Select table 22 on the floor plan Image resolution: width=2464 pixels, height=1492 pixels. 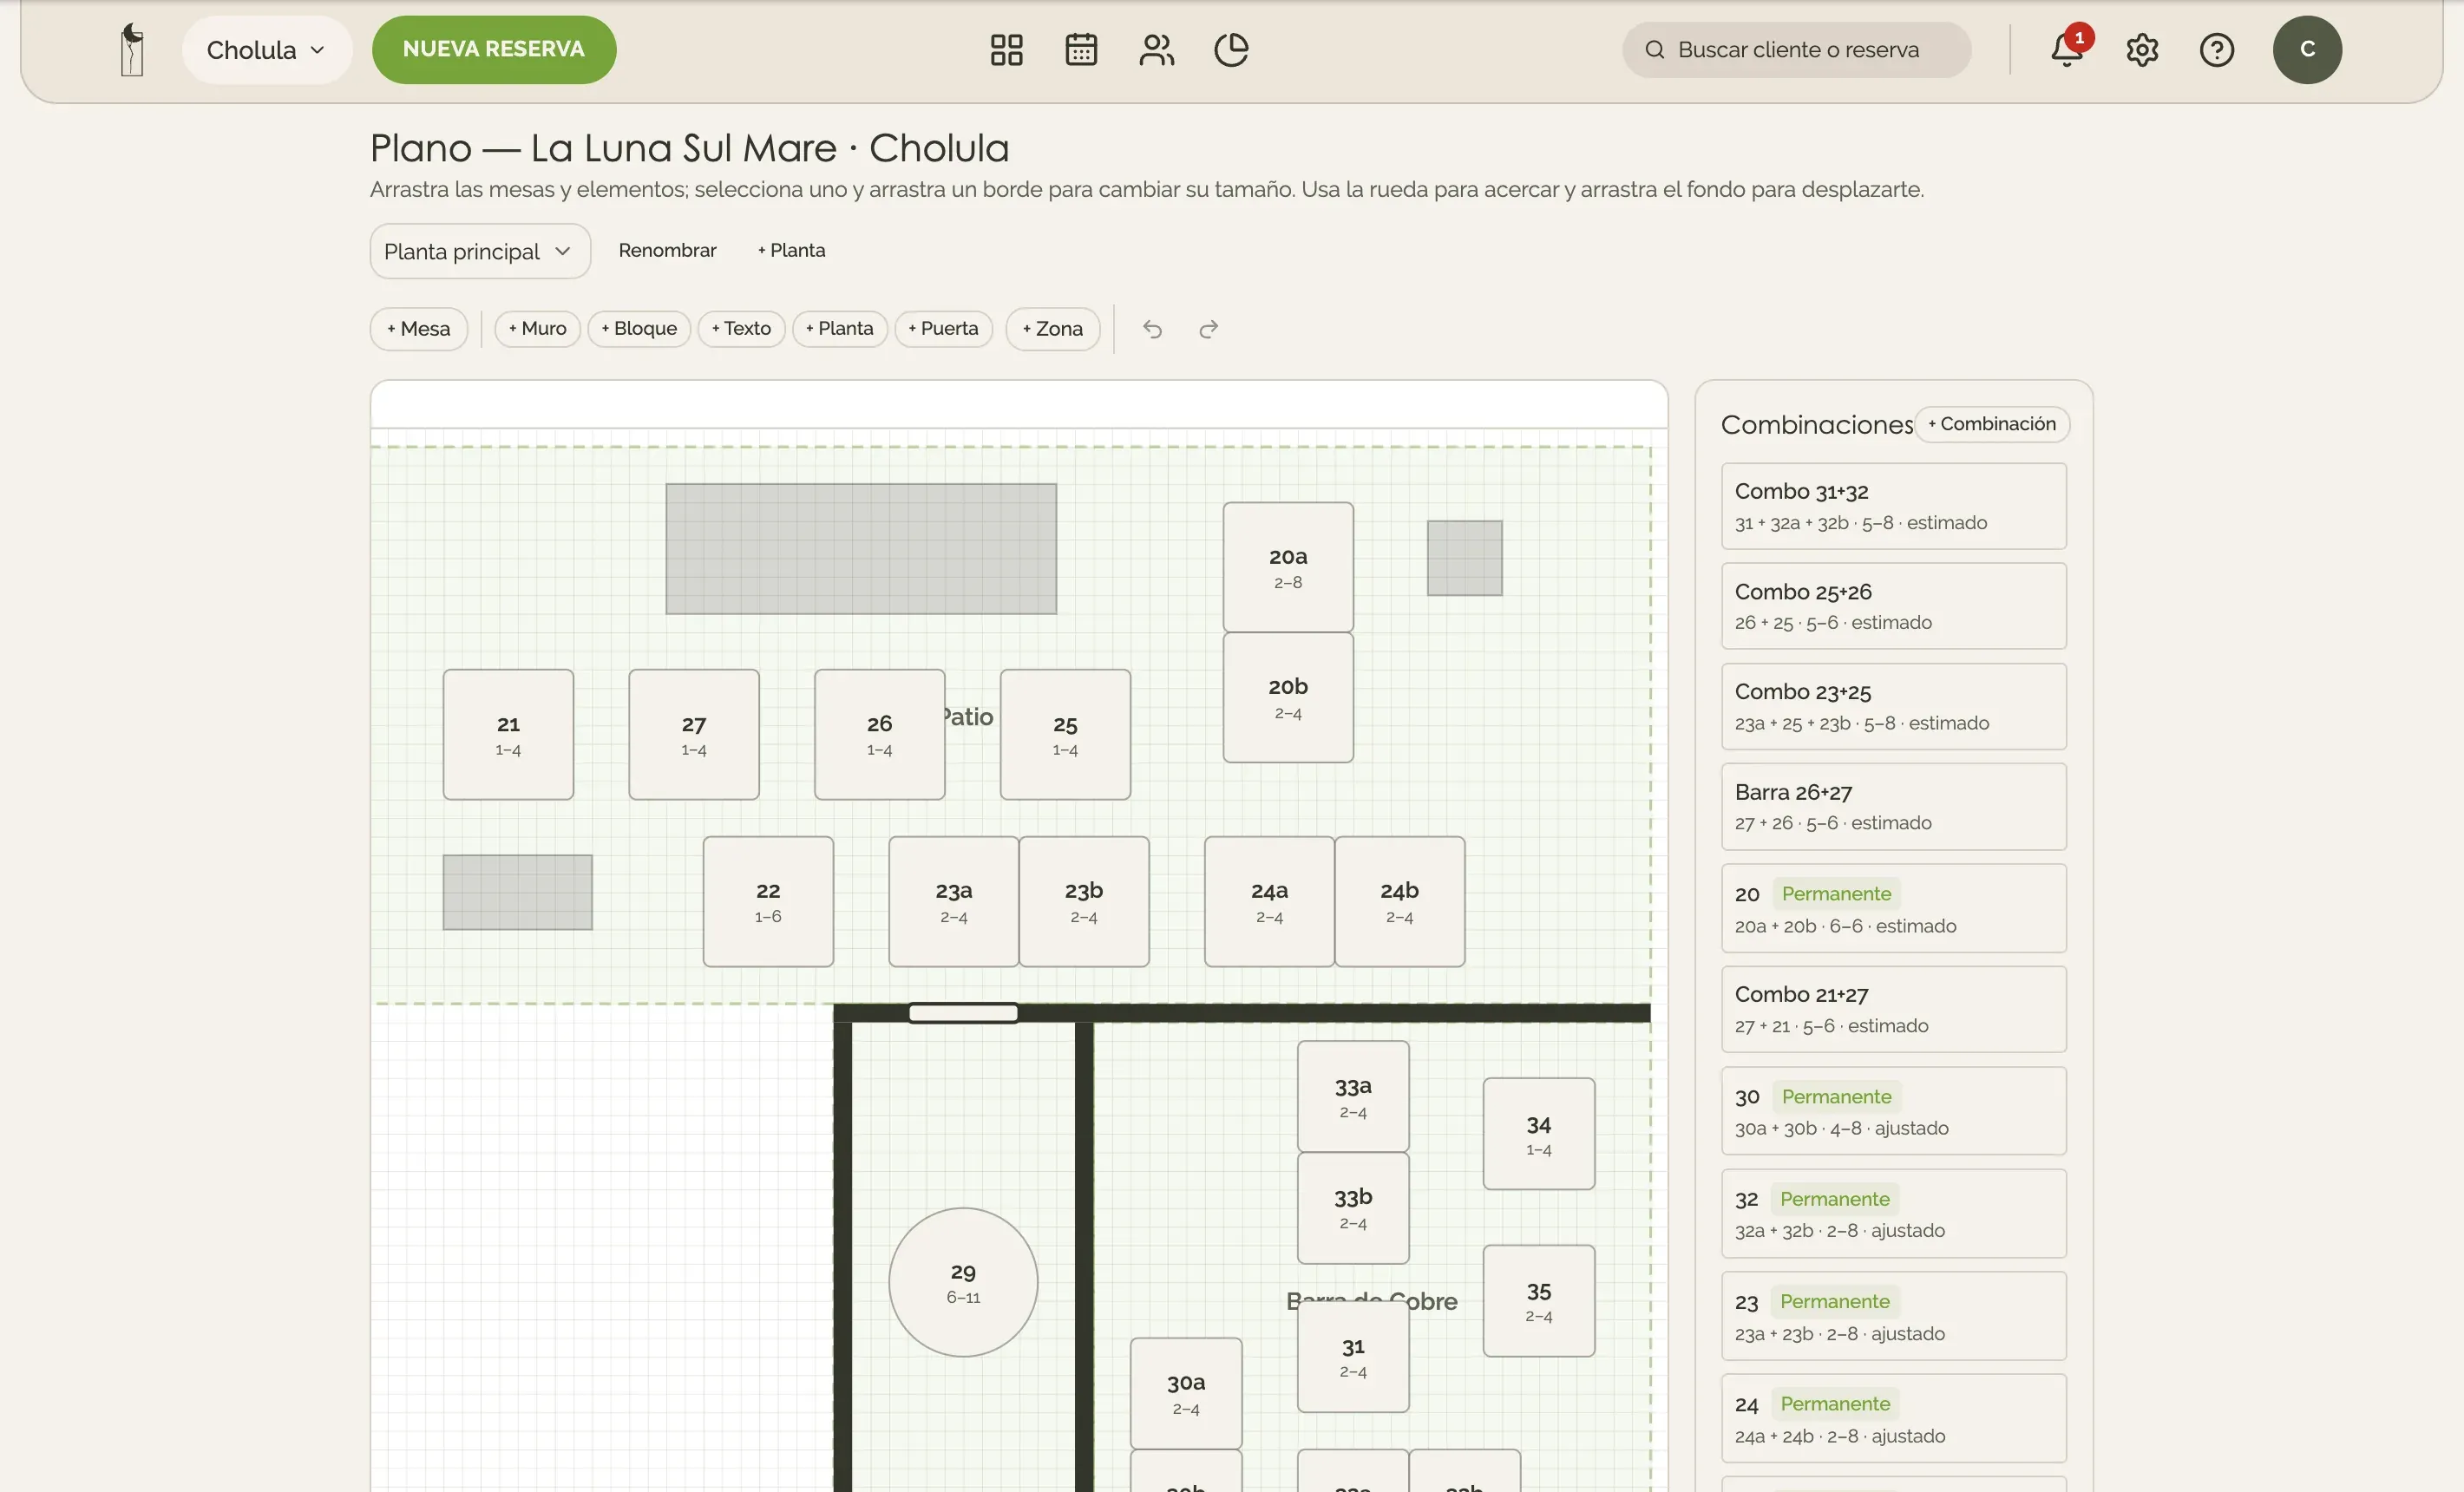click(x=768, y=901)
